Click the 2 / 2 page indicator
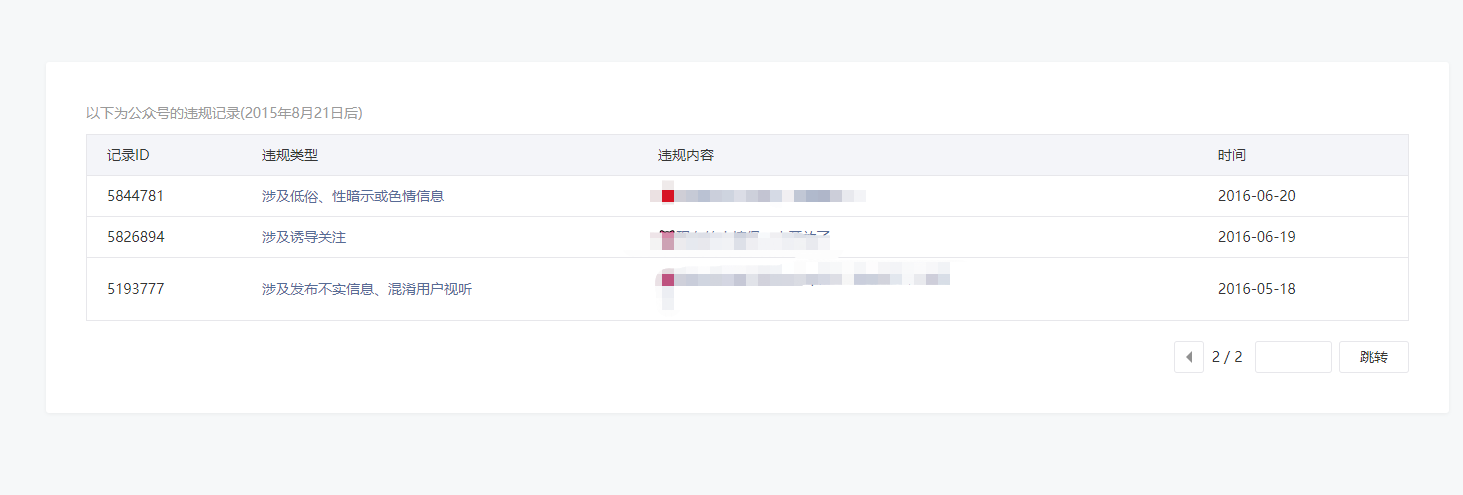1463x495 pixels. (x=1227, y=357)
